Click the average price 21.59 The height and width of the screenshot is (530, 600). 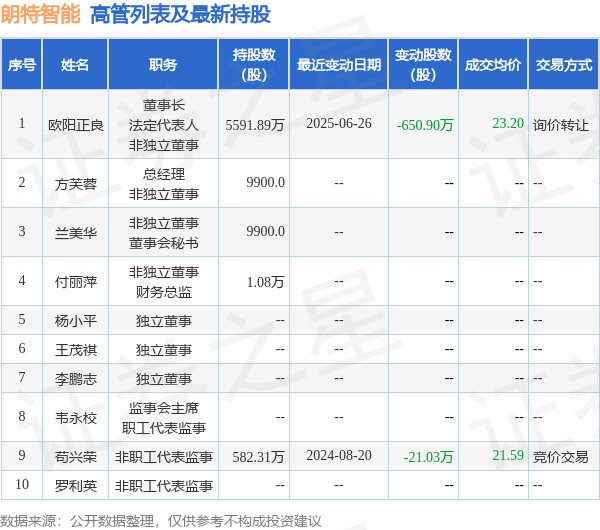click(x=508, y=455)
